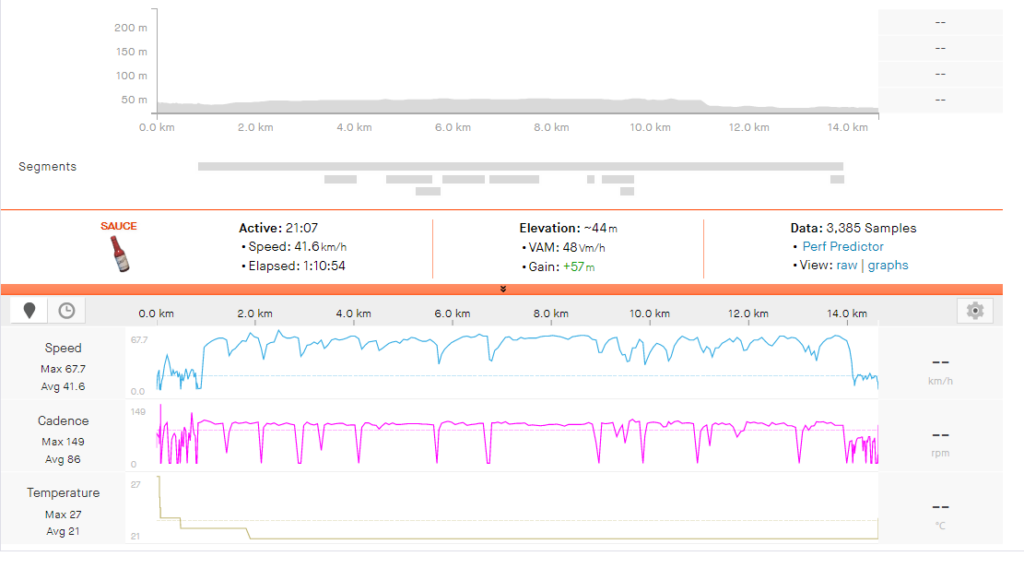The width and height of the screenshot is (1024, 568).
Task: View the graphs link
Action: point(888,265)
